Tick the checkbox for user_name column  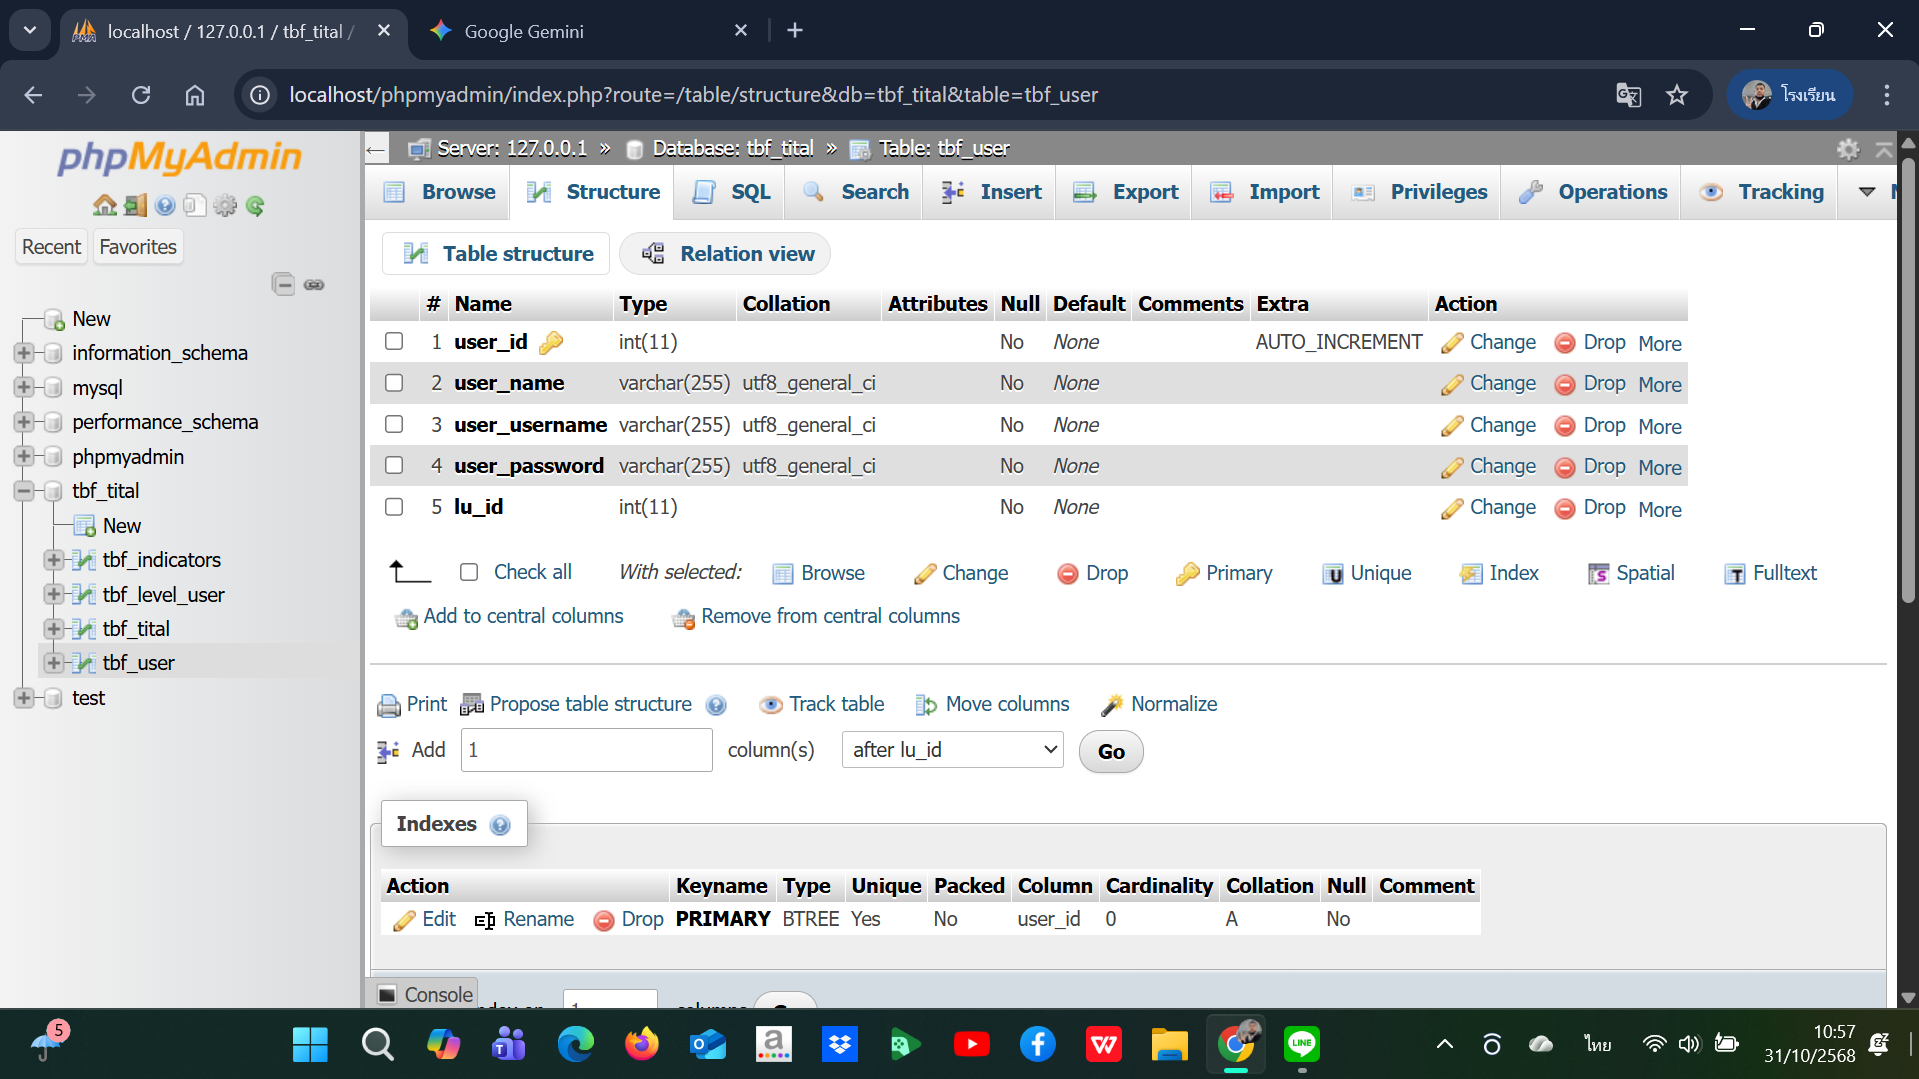pos(394,383)
